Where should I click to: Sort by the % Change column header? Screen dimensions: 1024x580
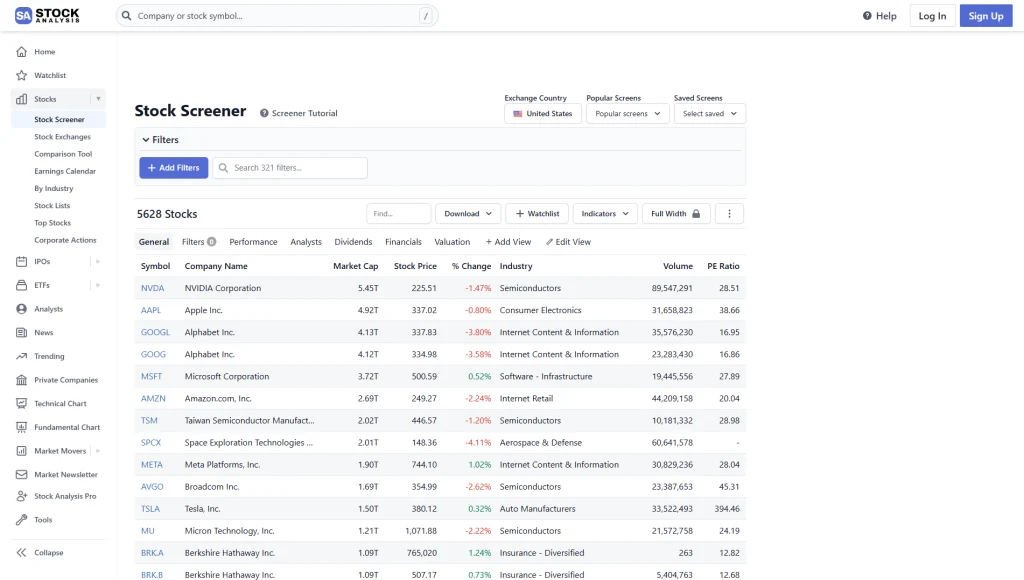pyautogui.click(x=471, y=266)
